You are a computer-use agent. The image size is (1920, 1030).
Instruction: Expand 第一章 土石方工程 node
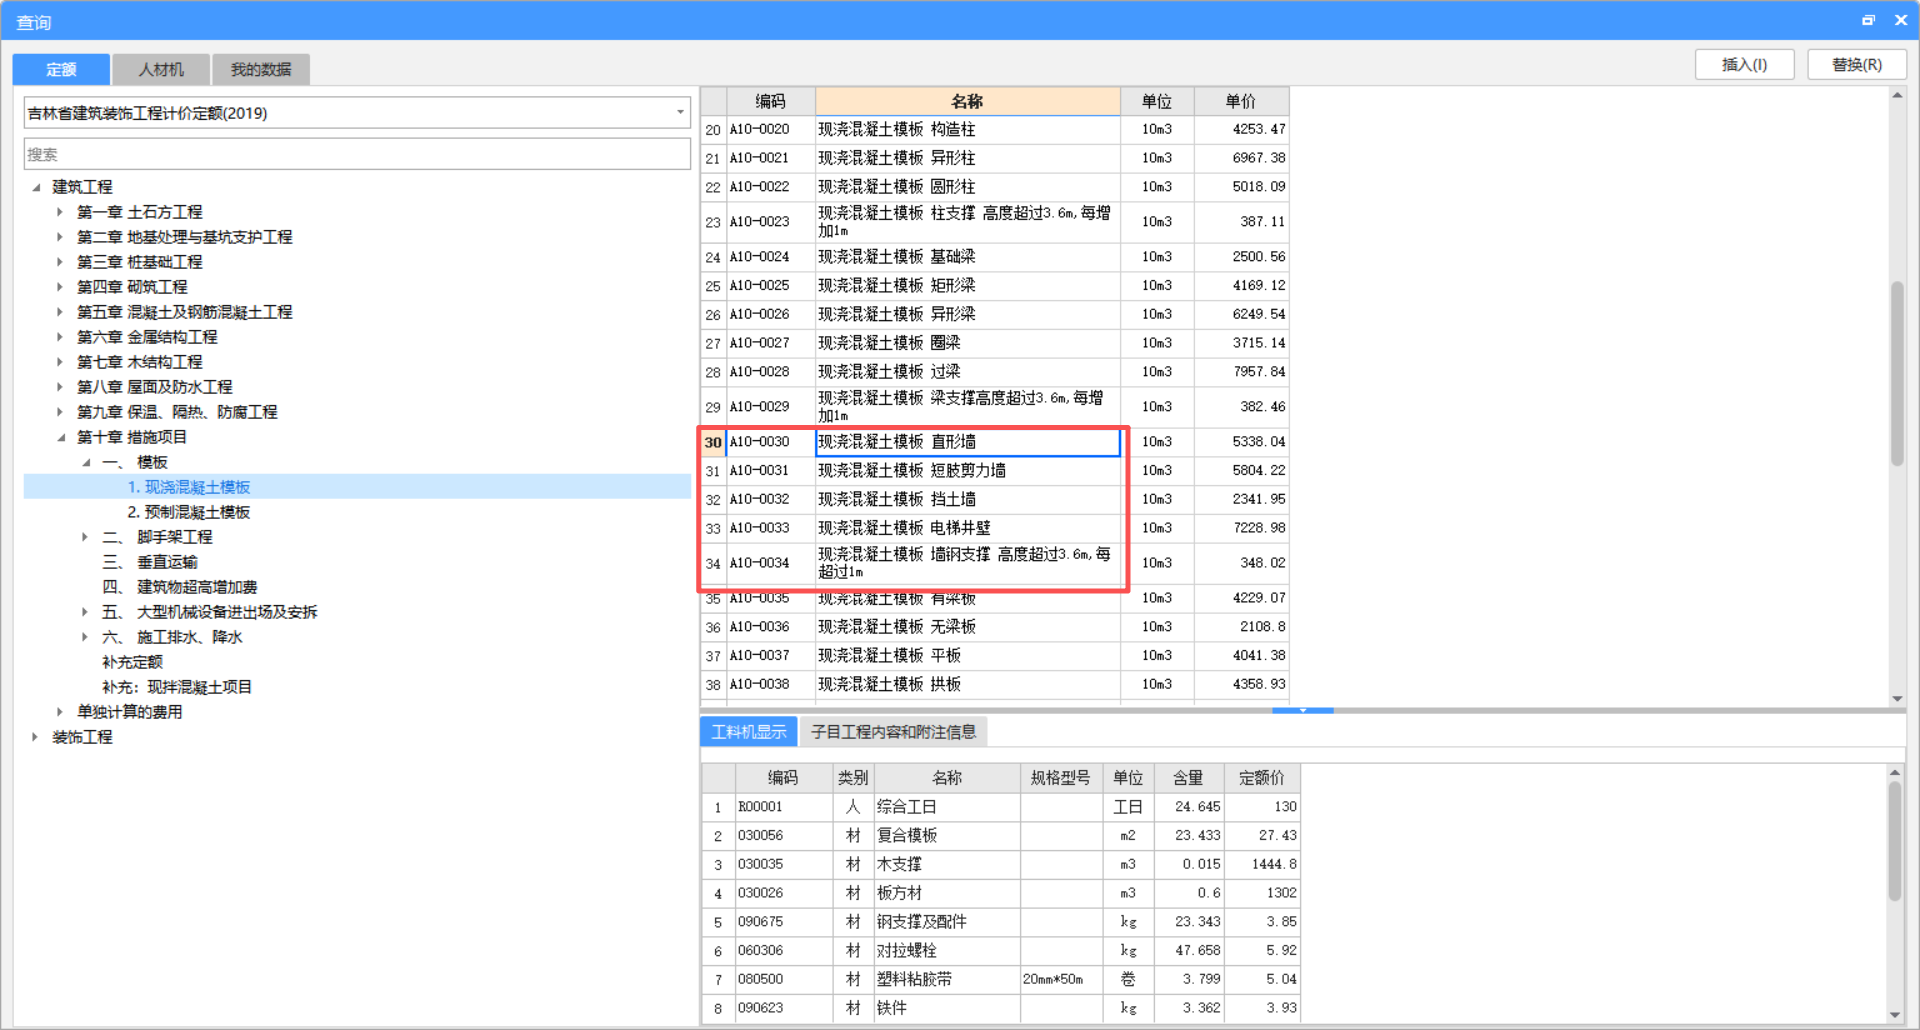point(60,212)
